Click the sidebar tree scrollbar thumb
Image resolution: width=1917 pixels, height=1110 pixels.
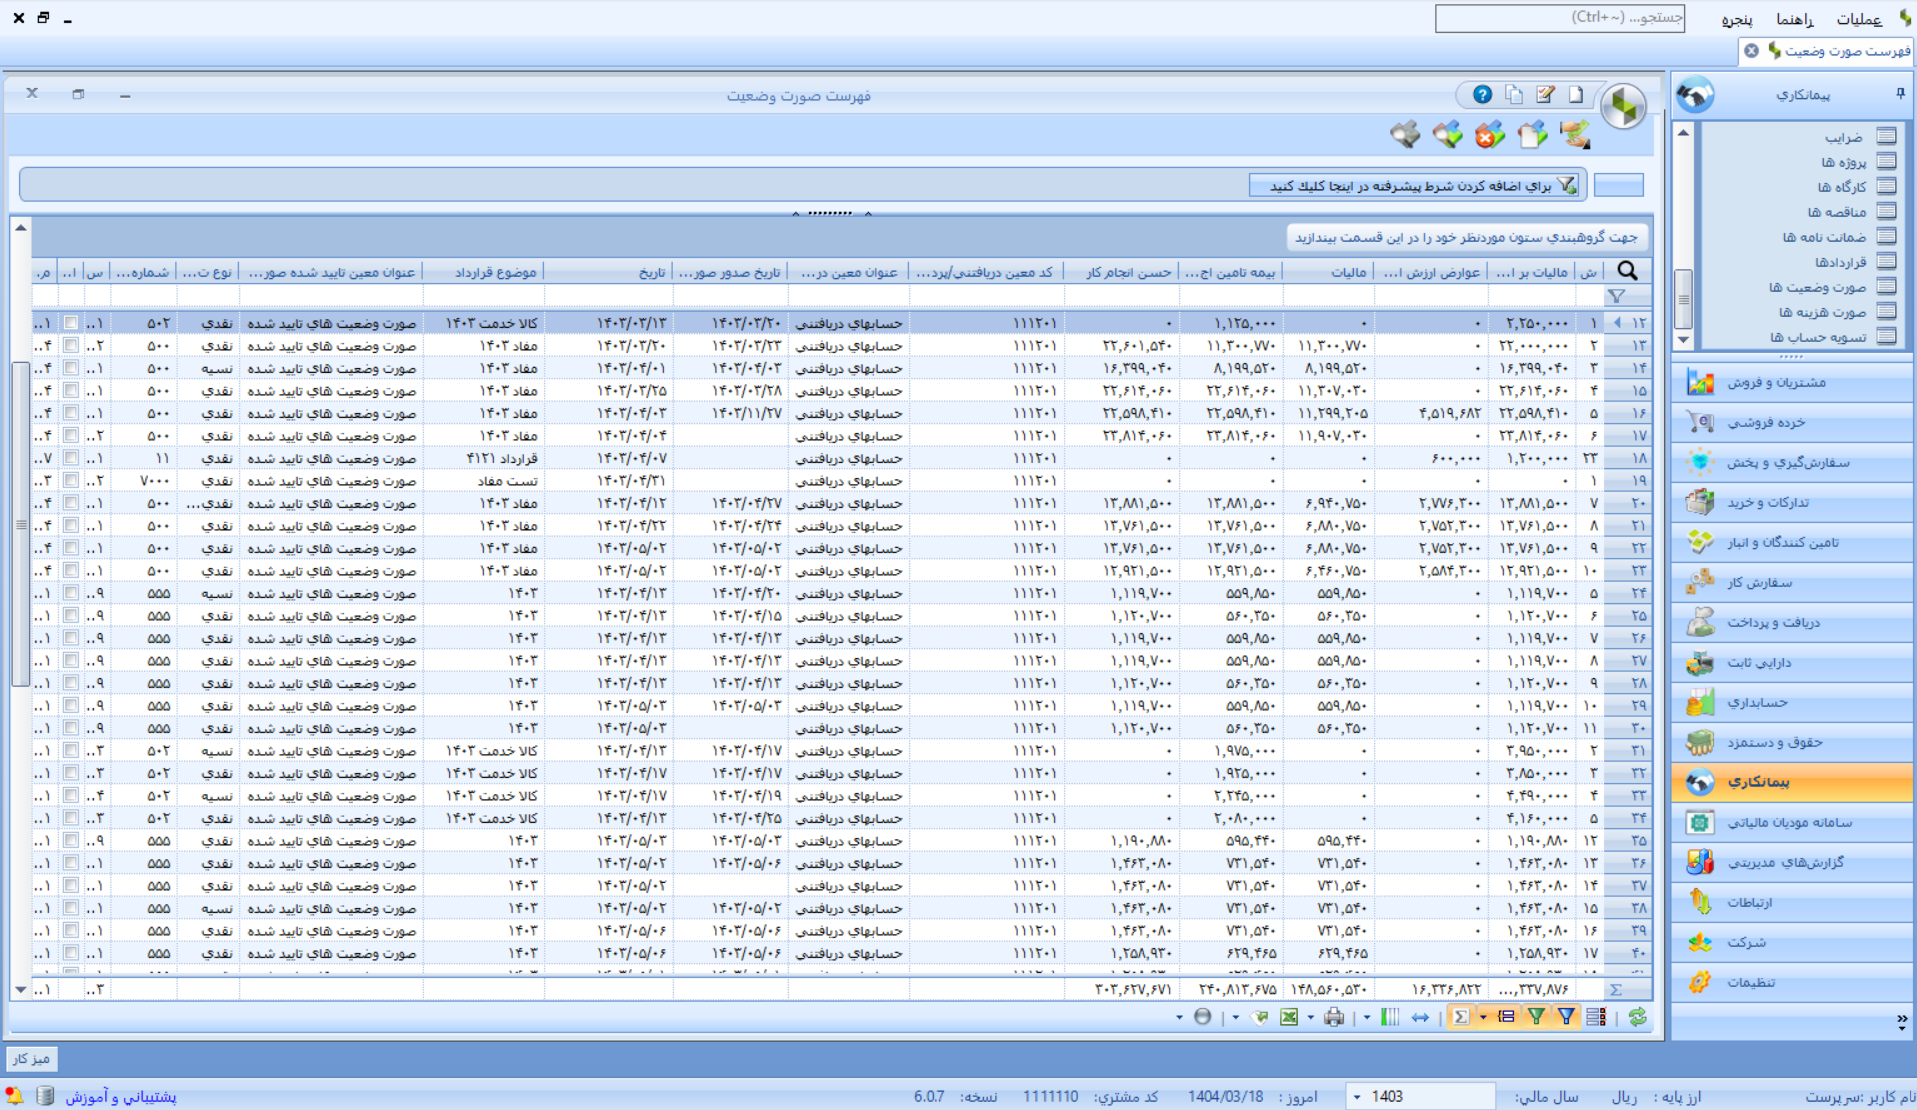(1683, 298)
